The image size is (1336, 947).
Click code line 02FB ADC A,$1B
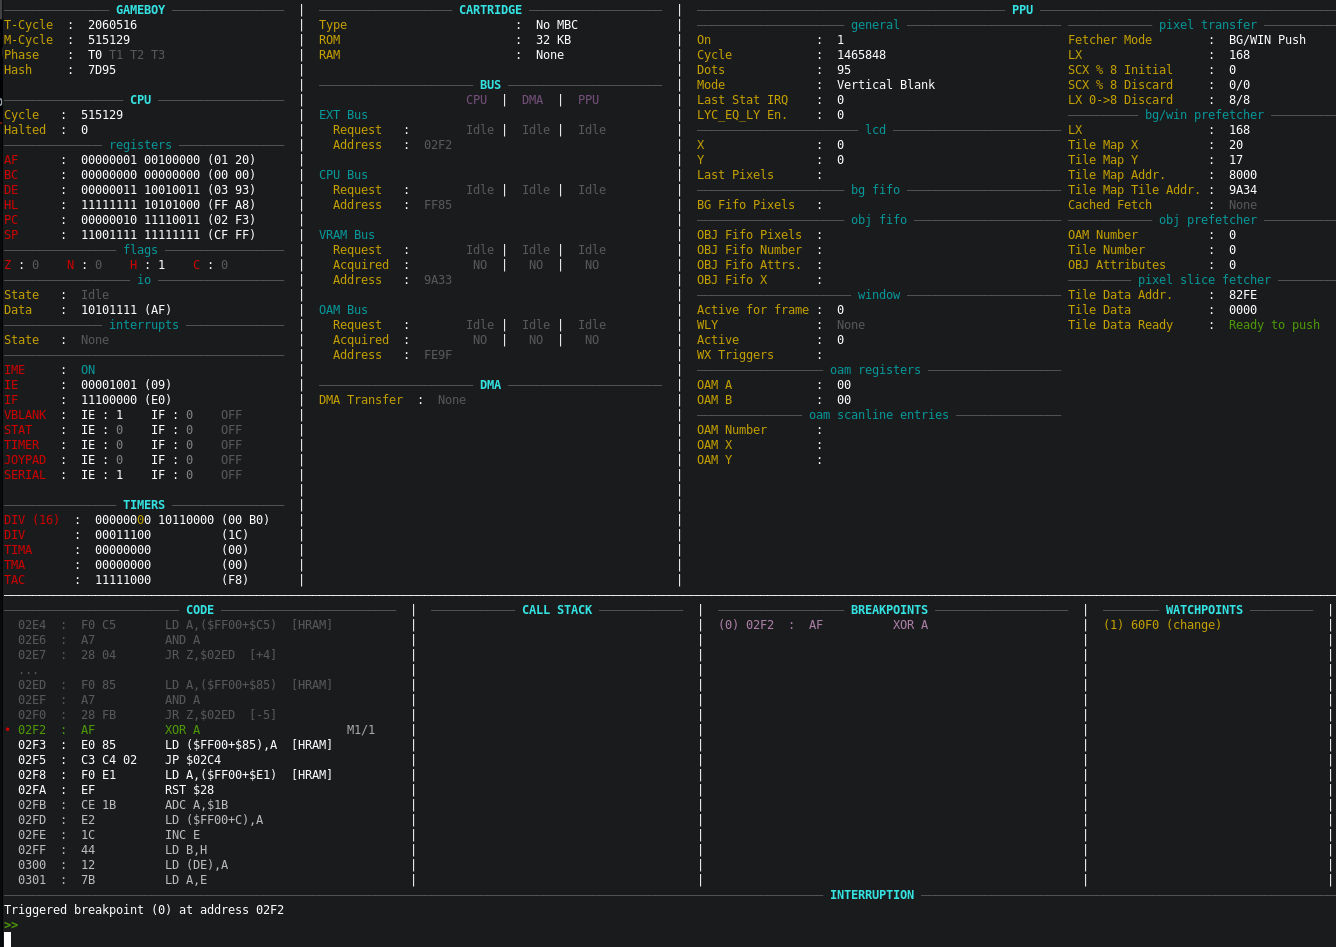(123, 805)
